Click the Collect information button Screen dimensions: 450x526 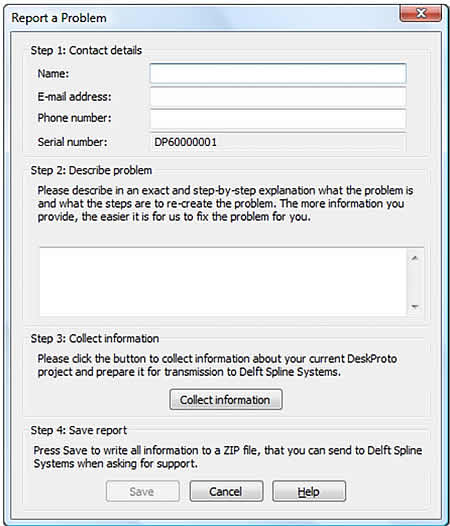(226, 400)
